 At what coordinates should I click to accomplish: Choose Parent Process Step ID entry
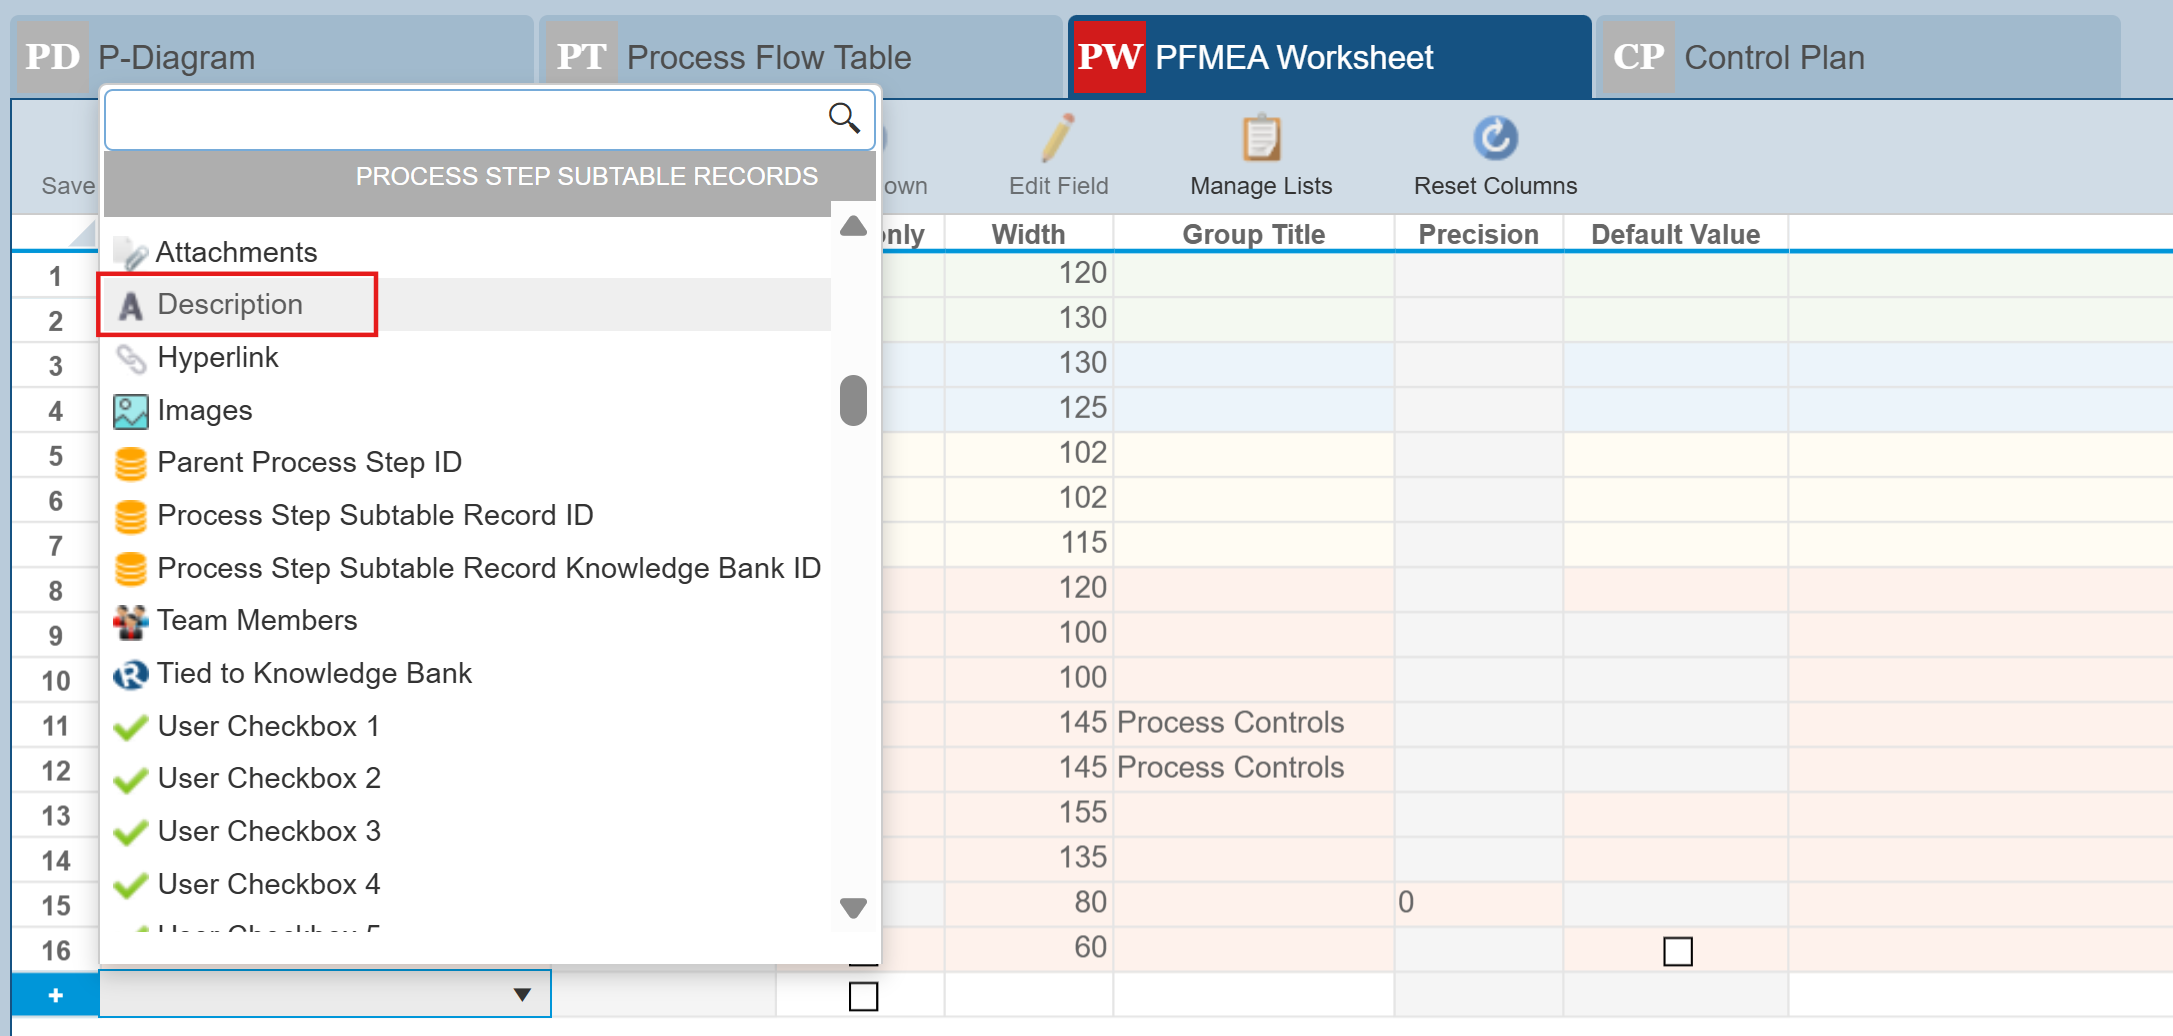(309, 462)
